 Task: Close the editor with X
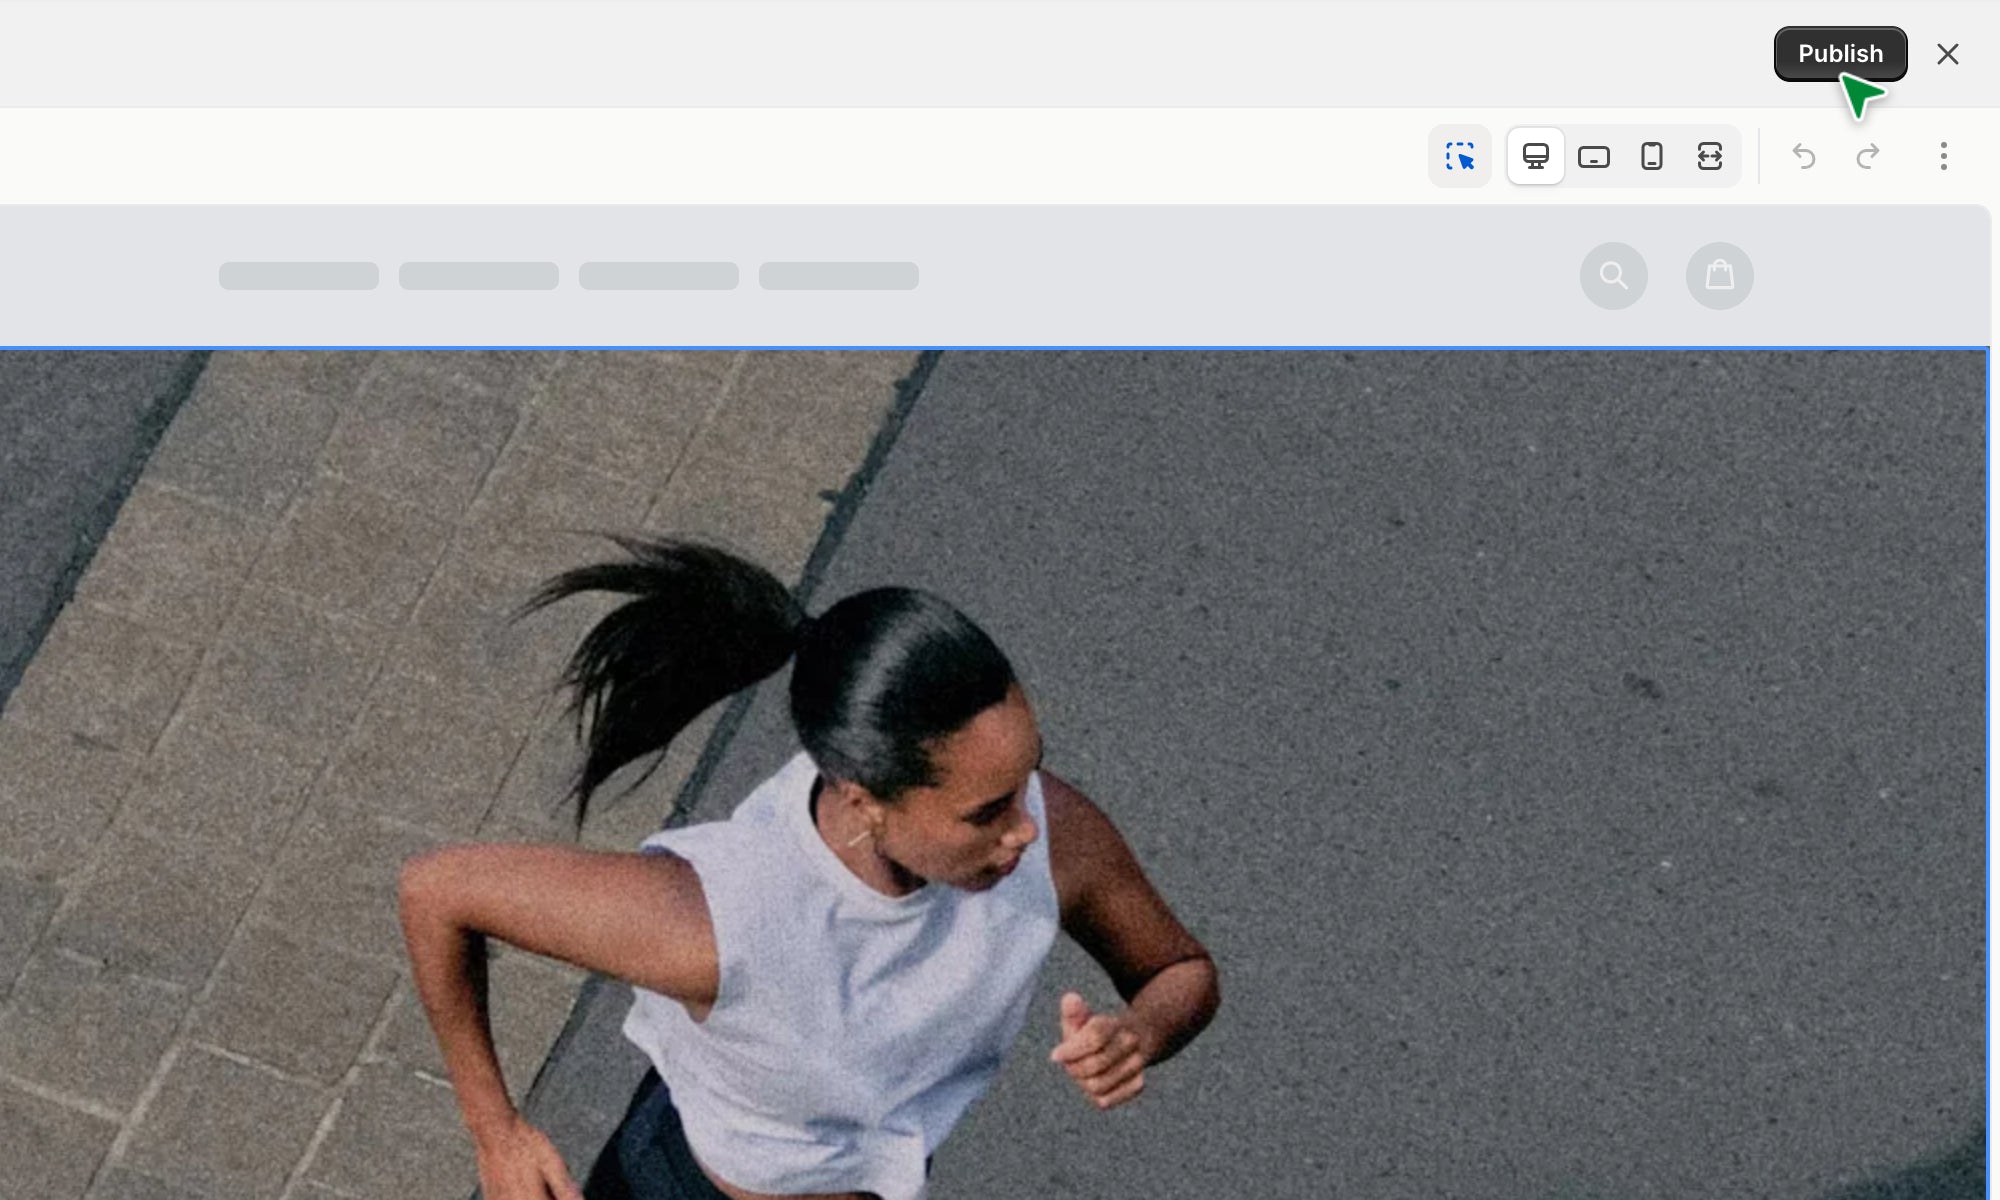tap(1947, 54)
